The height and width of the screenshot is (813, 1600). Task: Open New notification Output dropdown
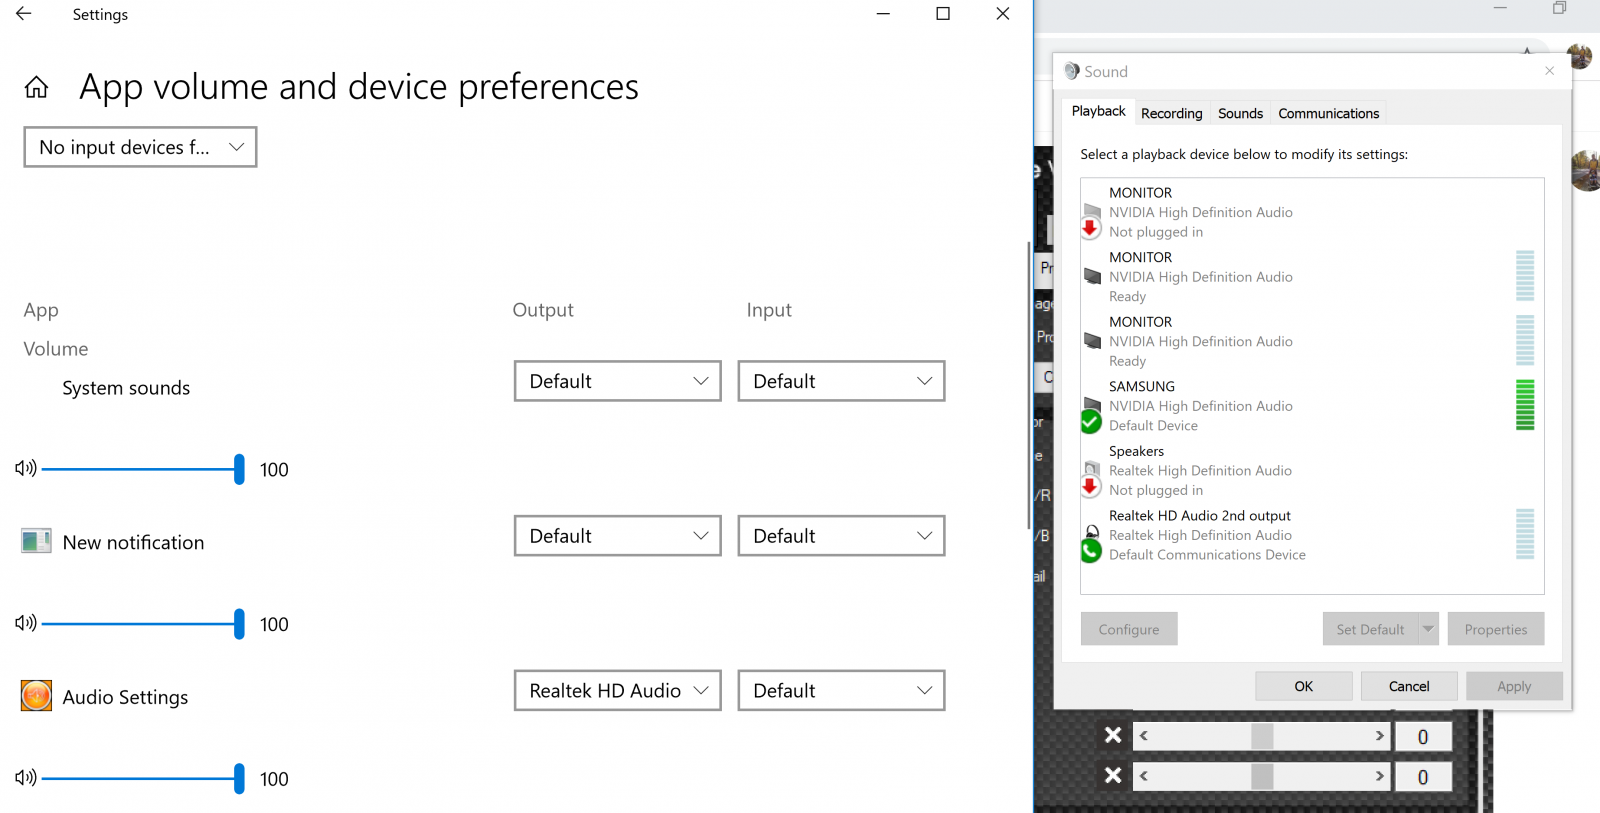tap(618, 536)
